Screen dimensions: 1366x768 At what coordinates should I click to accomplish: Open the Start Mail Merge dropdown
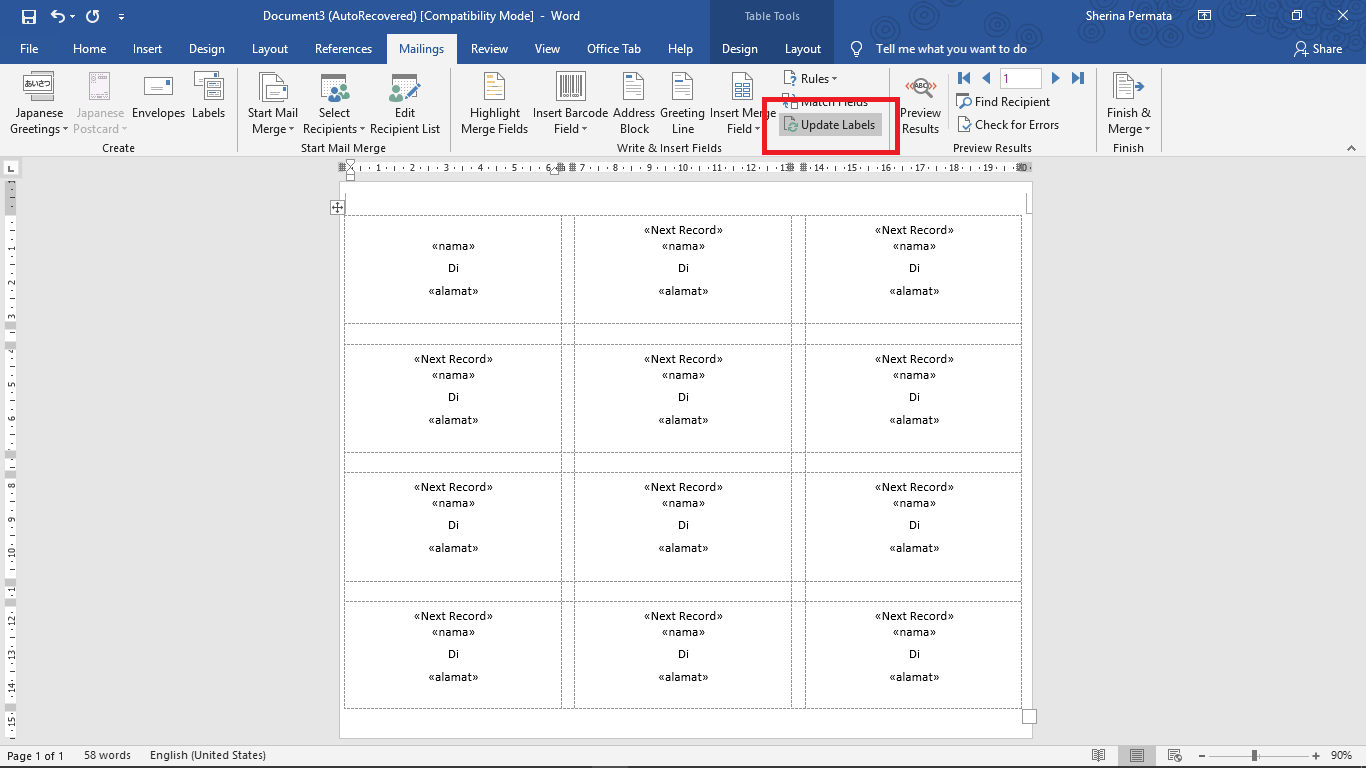(x=272, y=103)
